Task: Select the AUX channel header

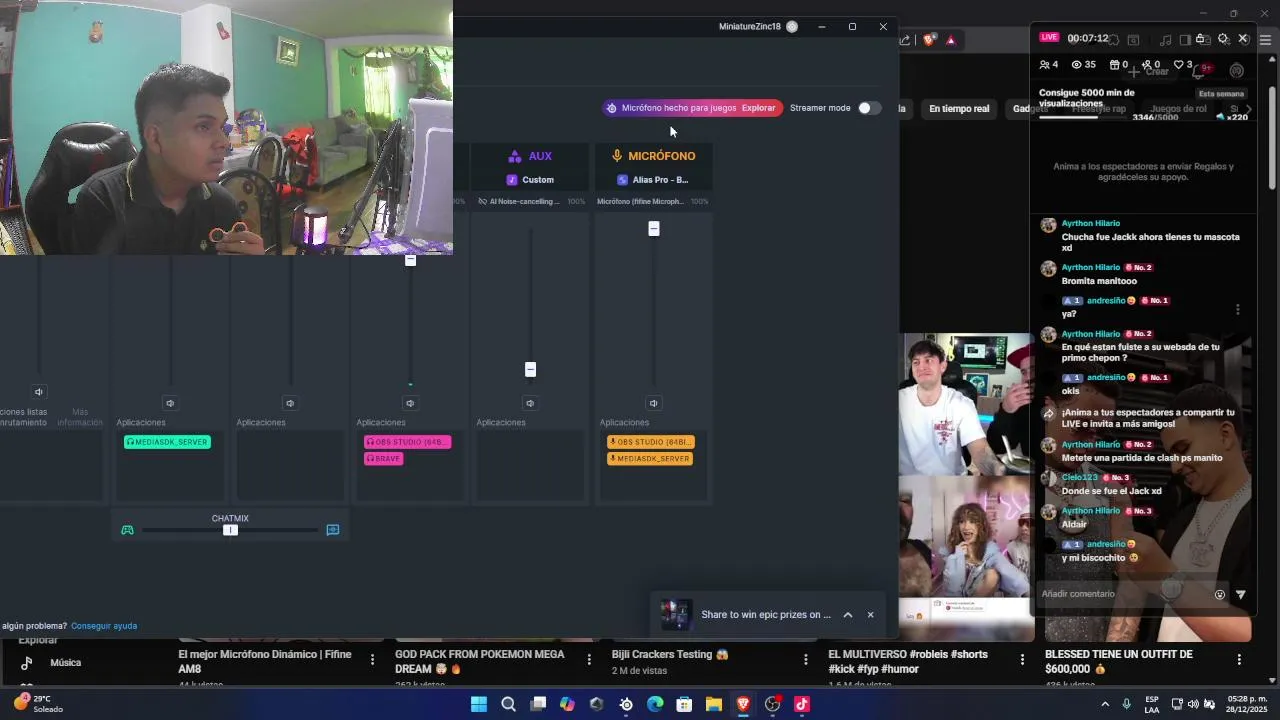Action: 530,156
